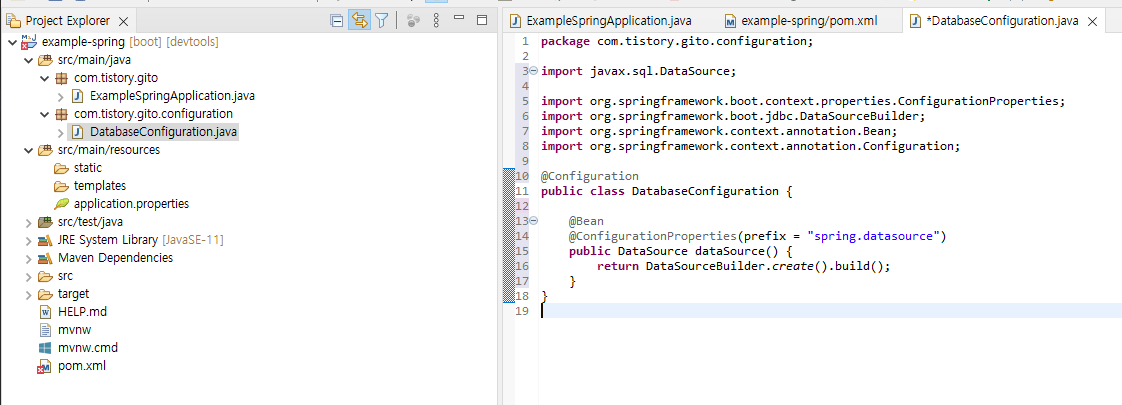Close the DatabaseConfiguration.java editor tab
This screenshot has width=1122, height=405.
pyautogui.click(x=1092, y=21)
